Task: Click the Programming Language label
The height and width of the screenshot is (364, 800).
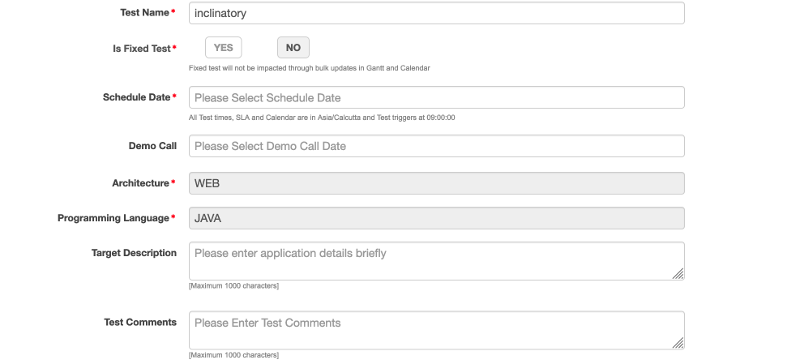Action: (113, 218)
